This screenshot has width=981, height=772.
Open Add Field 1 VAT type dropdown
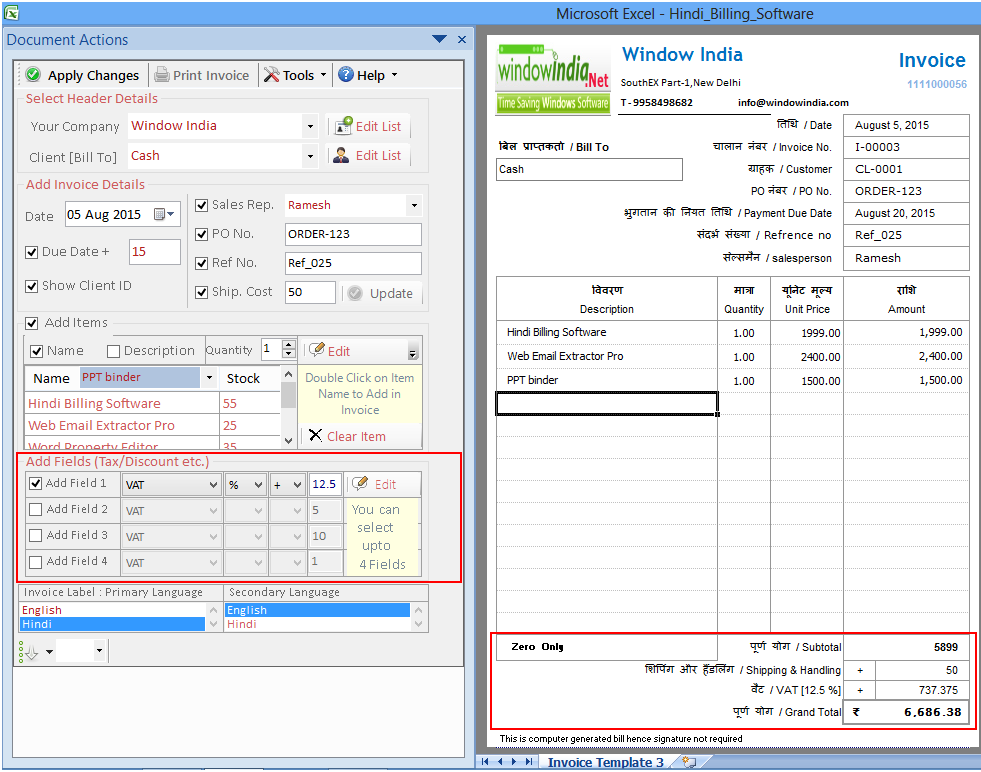coord(213,485)
